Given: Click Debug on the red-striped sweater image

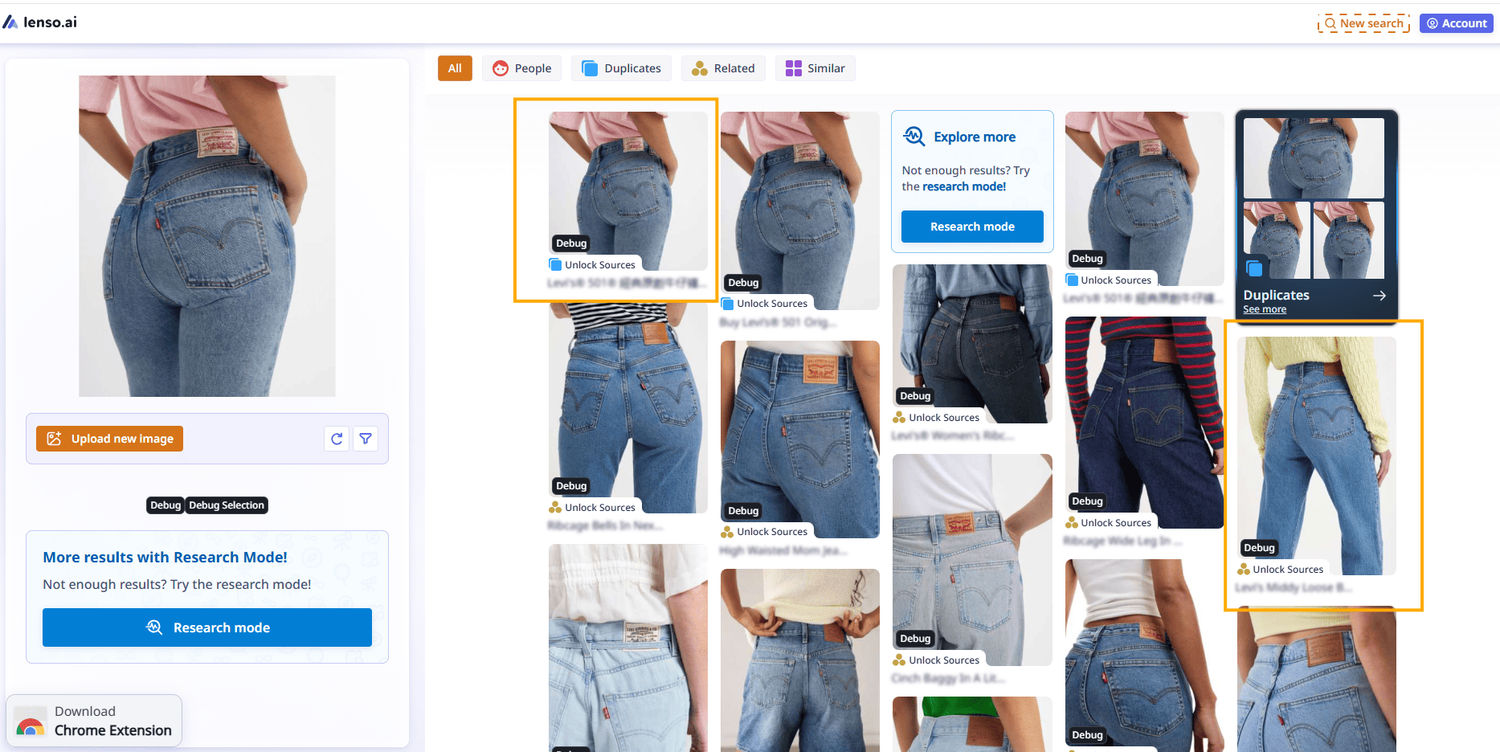Looking at the screenshot, I should 1087,501.
